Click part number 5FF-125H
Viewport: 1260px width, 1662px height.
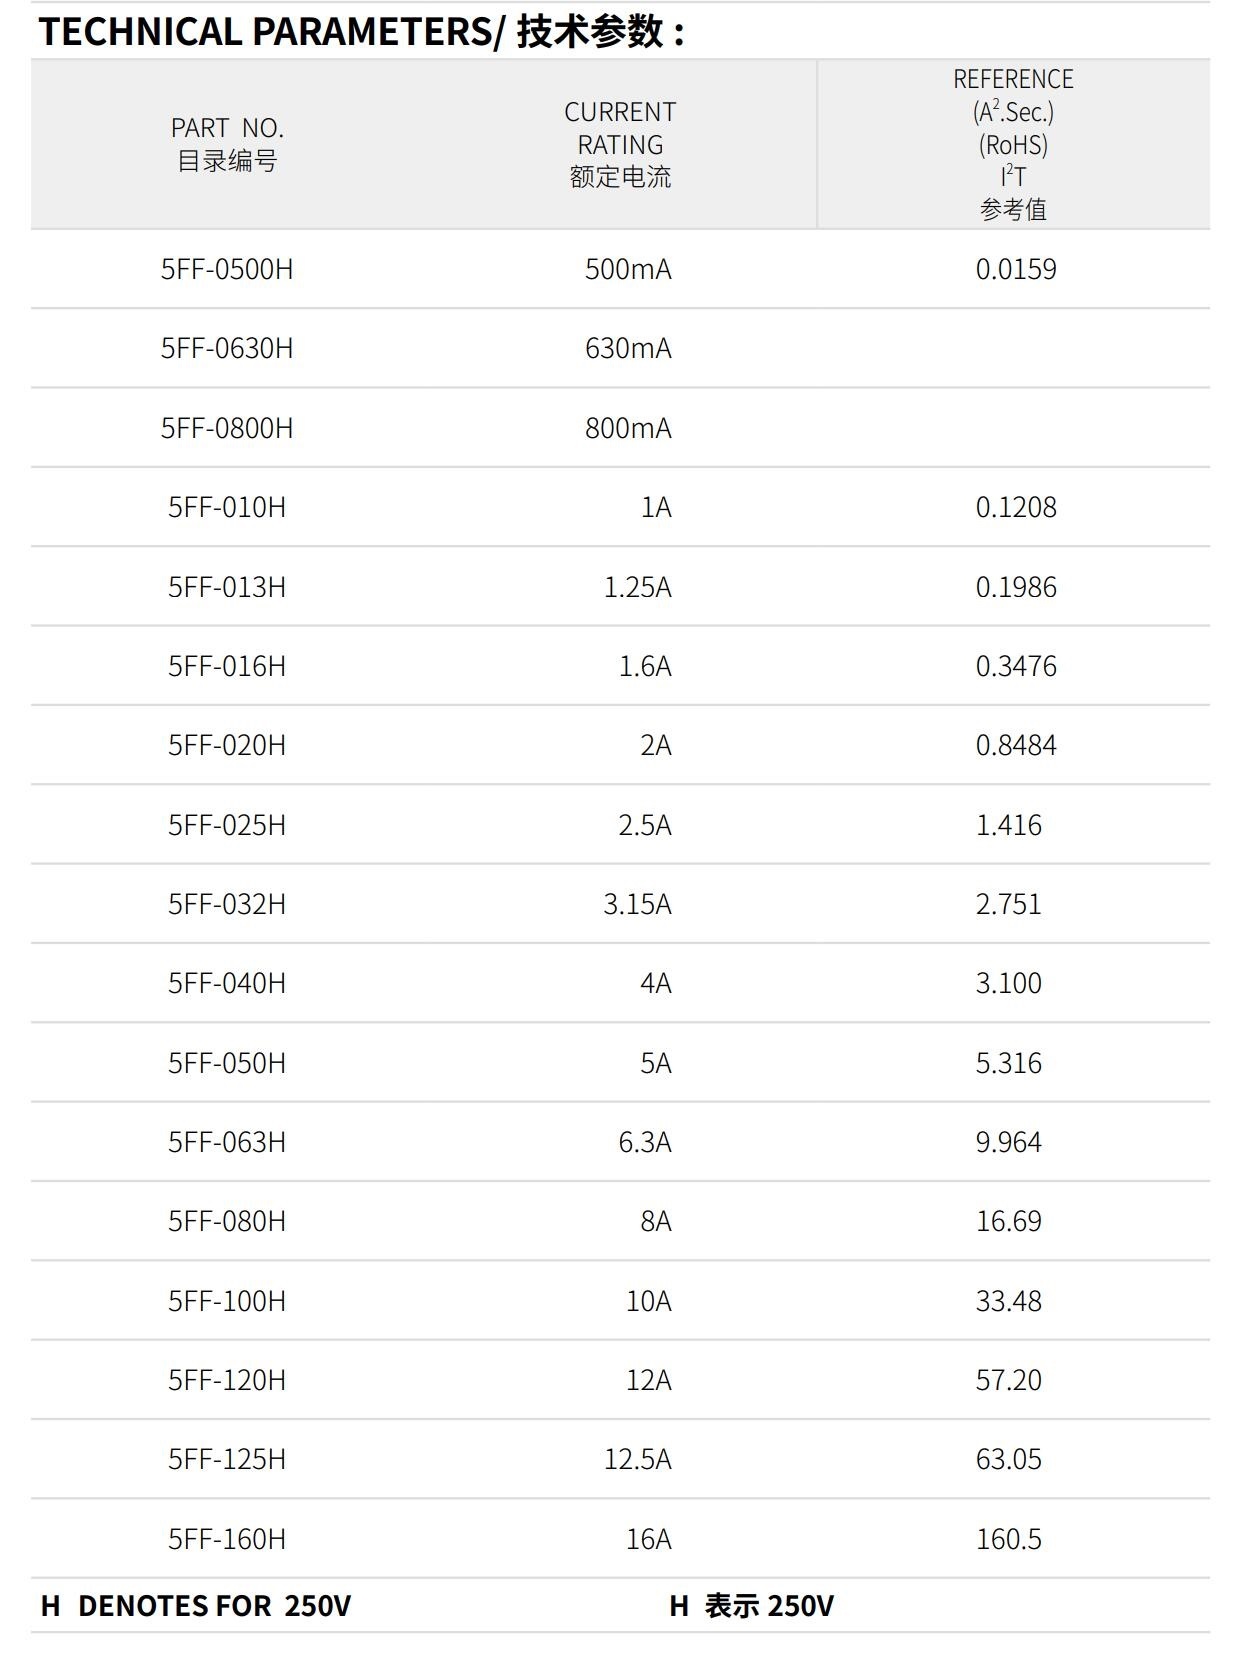click(227, 1459)
